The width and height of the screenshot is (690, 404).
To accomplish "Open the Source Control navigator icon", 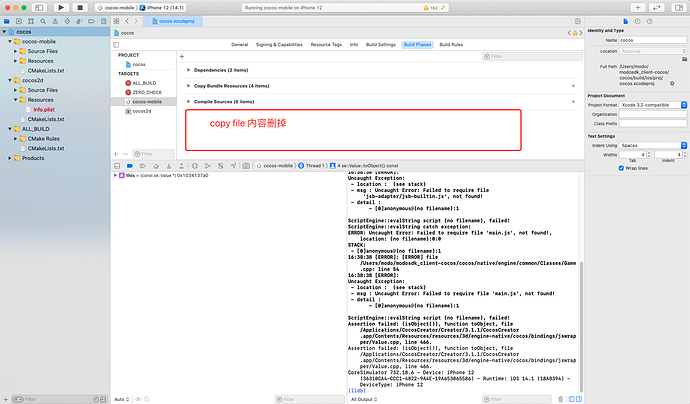I will coord(19,21).
